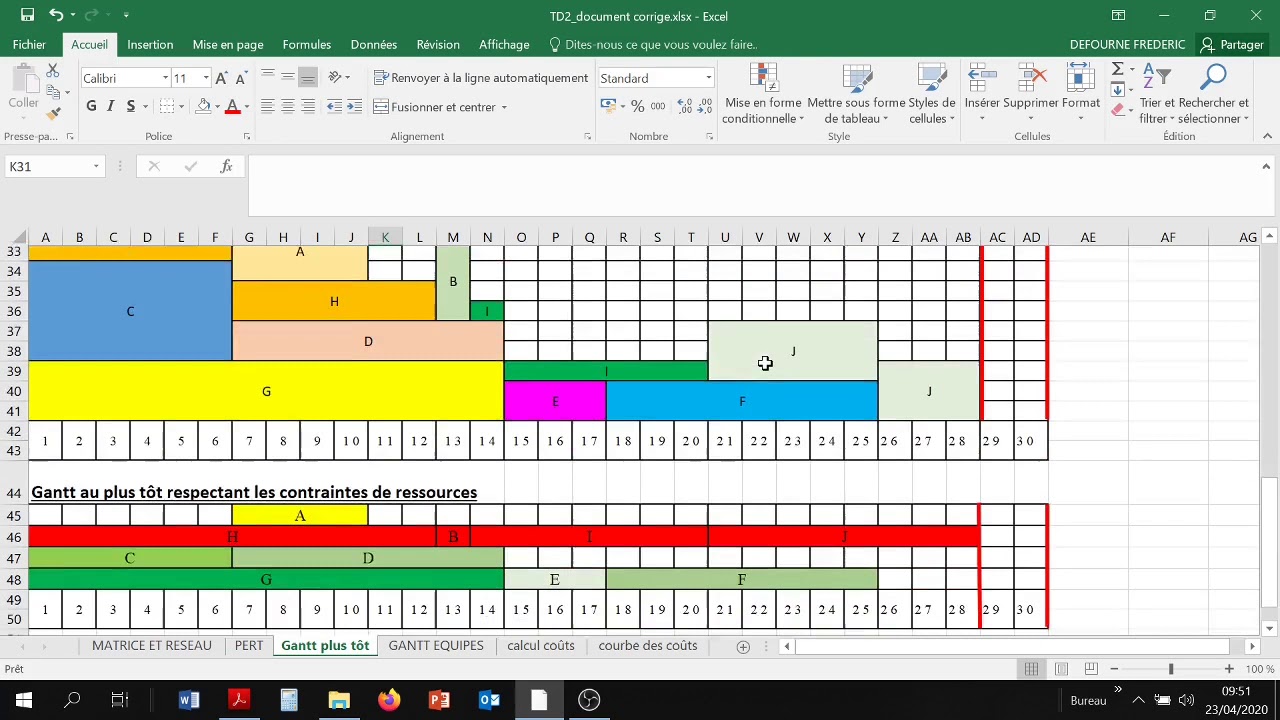Open Fusionner et centrer dropdown arrow

(x=504, y=107)
